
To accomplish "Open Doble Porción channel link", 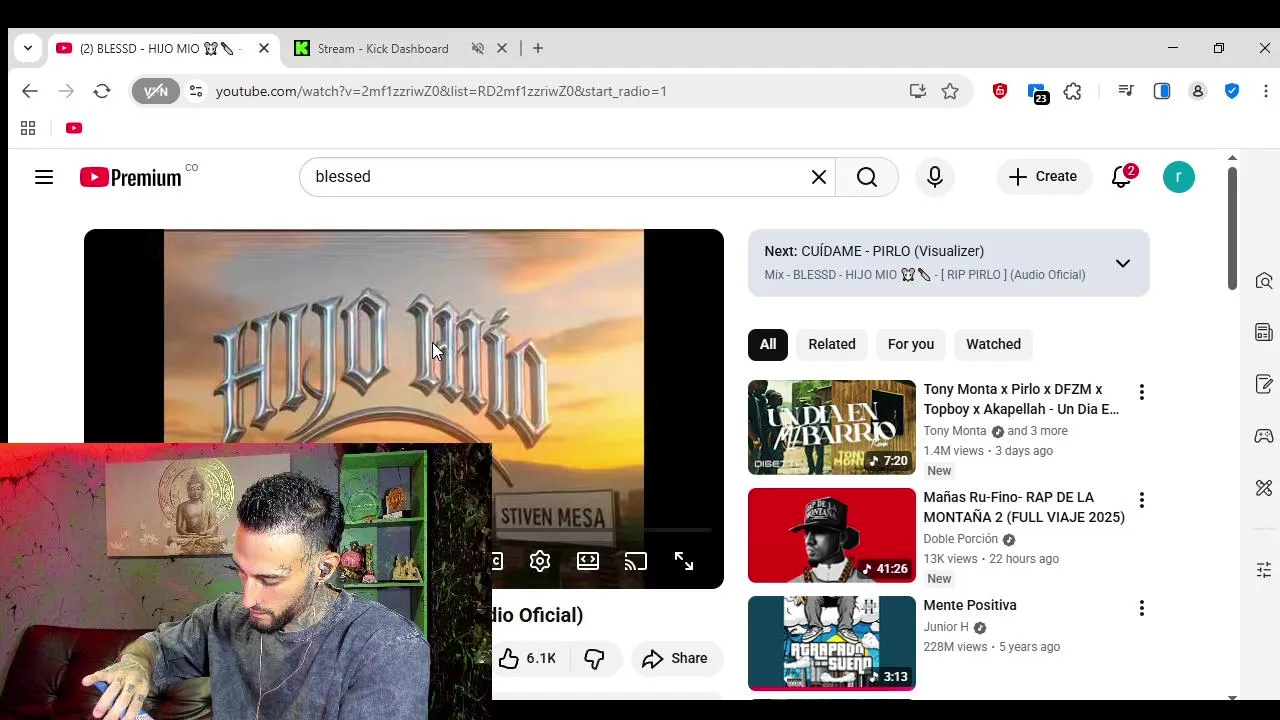I will point(961,539).
